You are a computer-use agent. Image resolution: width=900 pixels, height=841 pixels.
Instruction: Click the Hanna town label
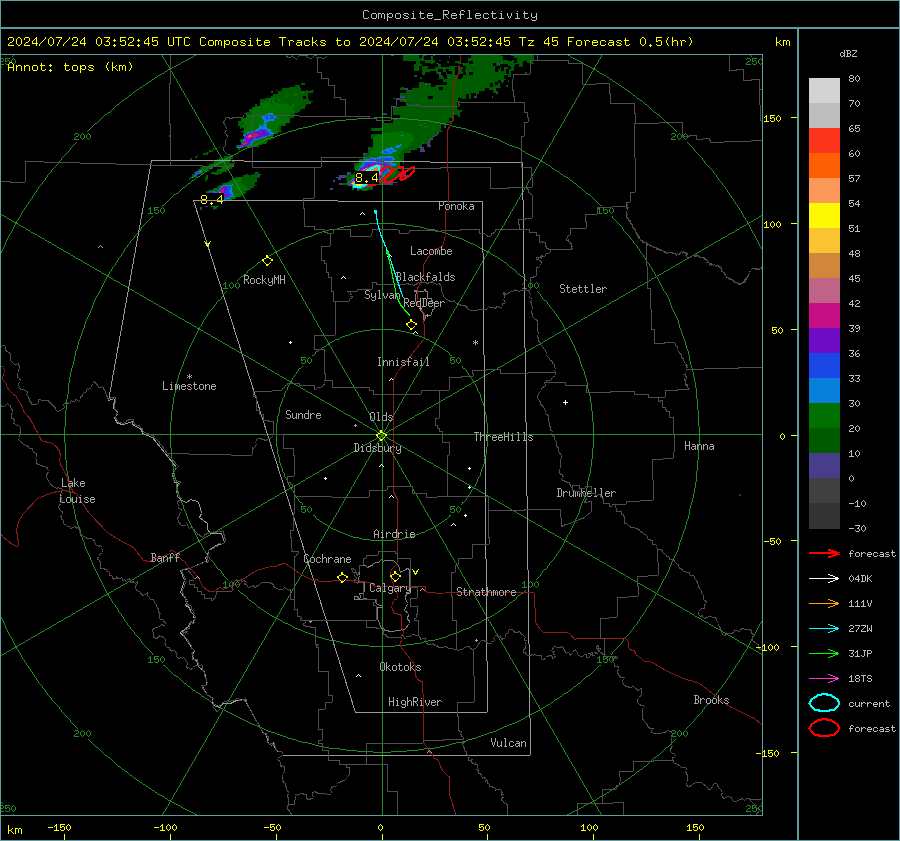699,446
